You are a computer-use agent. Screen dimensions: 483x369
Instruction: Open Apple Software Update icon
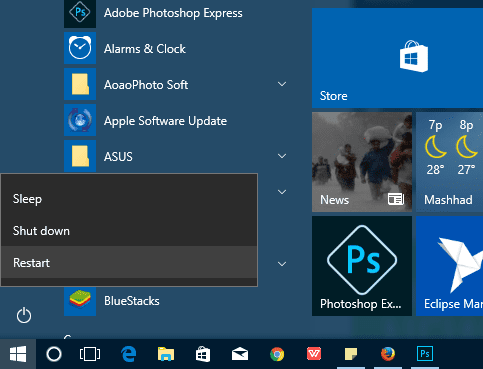[80, 120]
